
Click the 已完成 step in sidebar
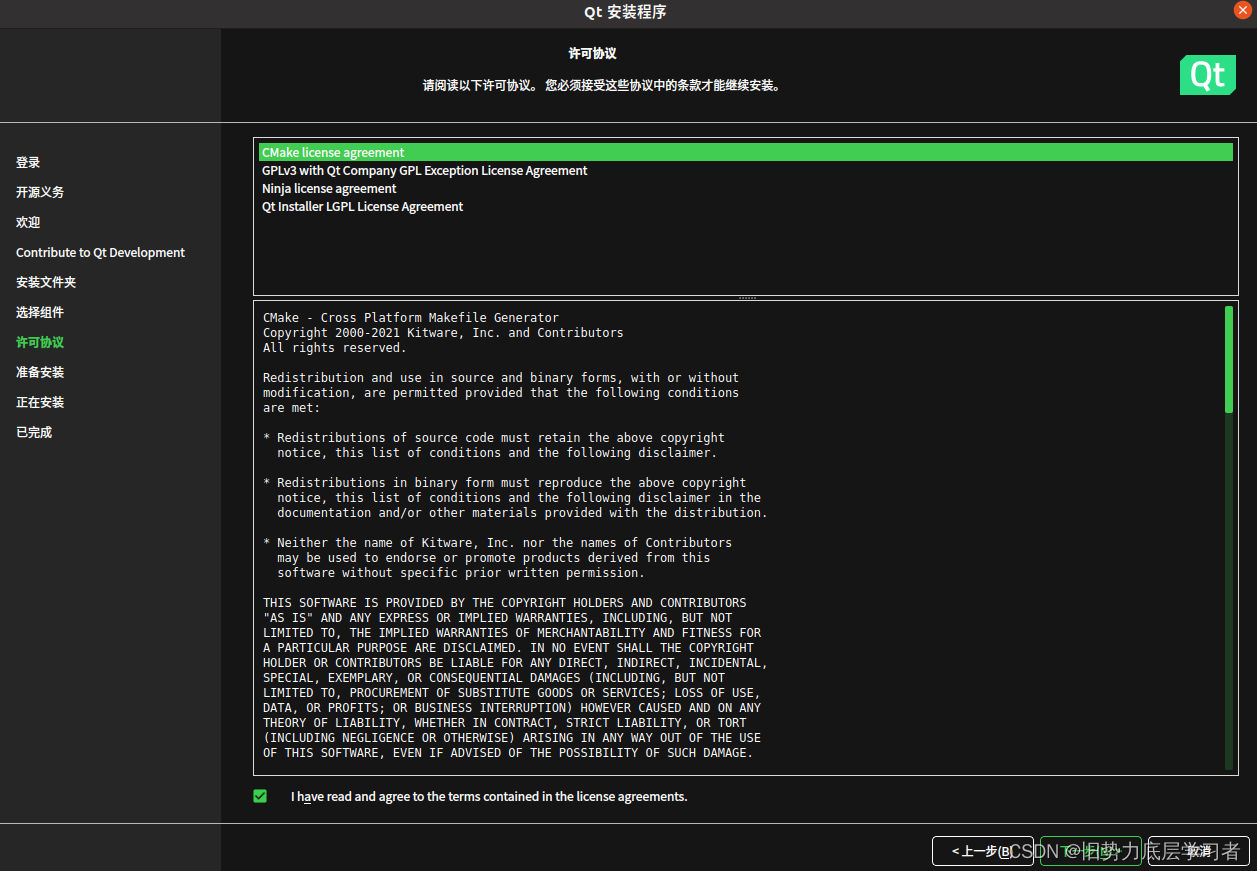(34, 432)
